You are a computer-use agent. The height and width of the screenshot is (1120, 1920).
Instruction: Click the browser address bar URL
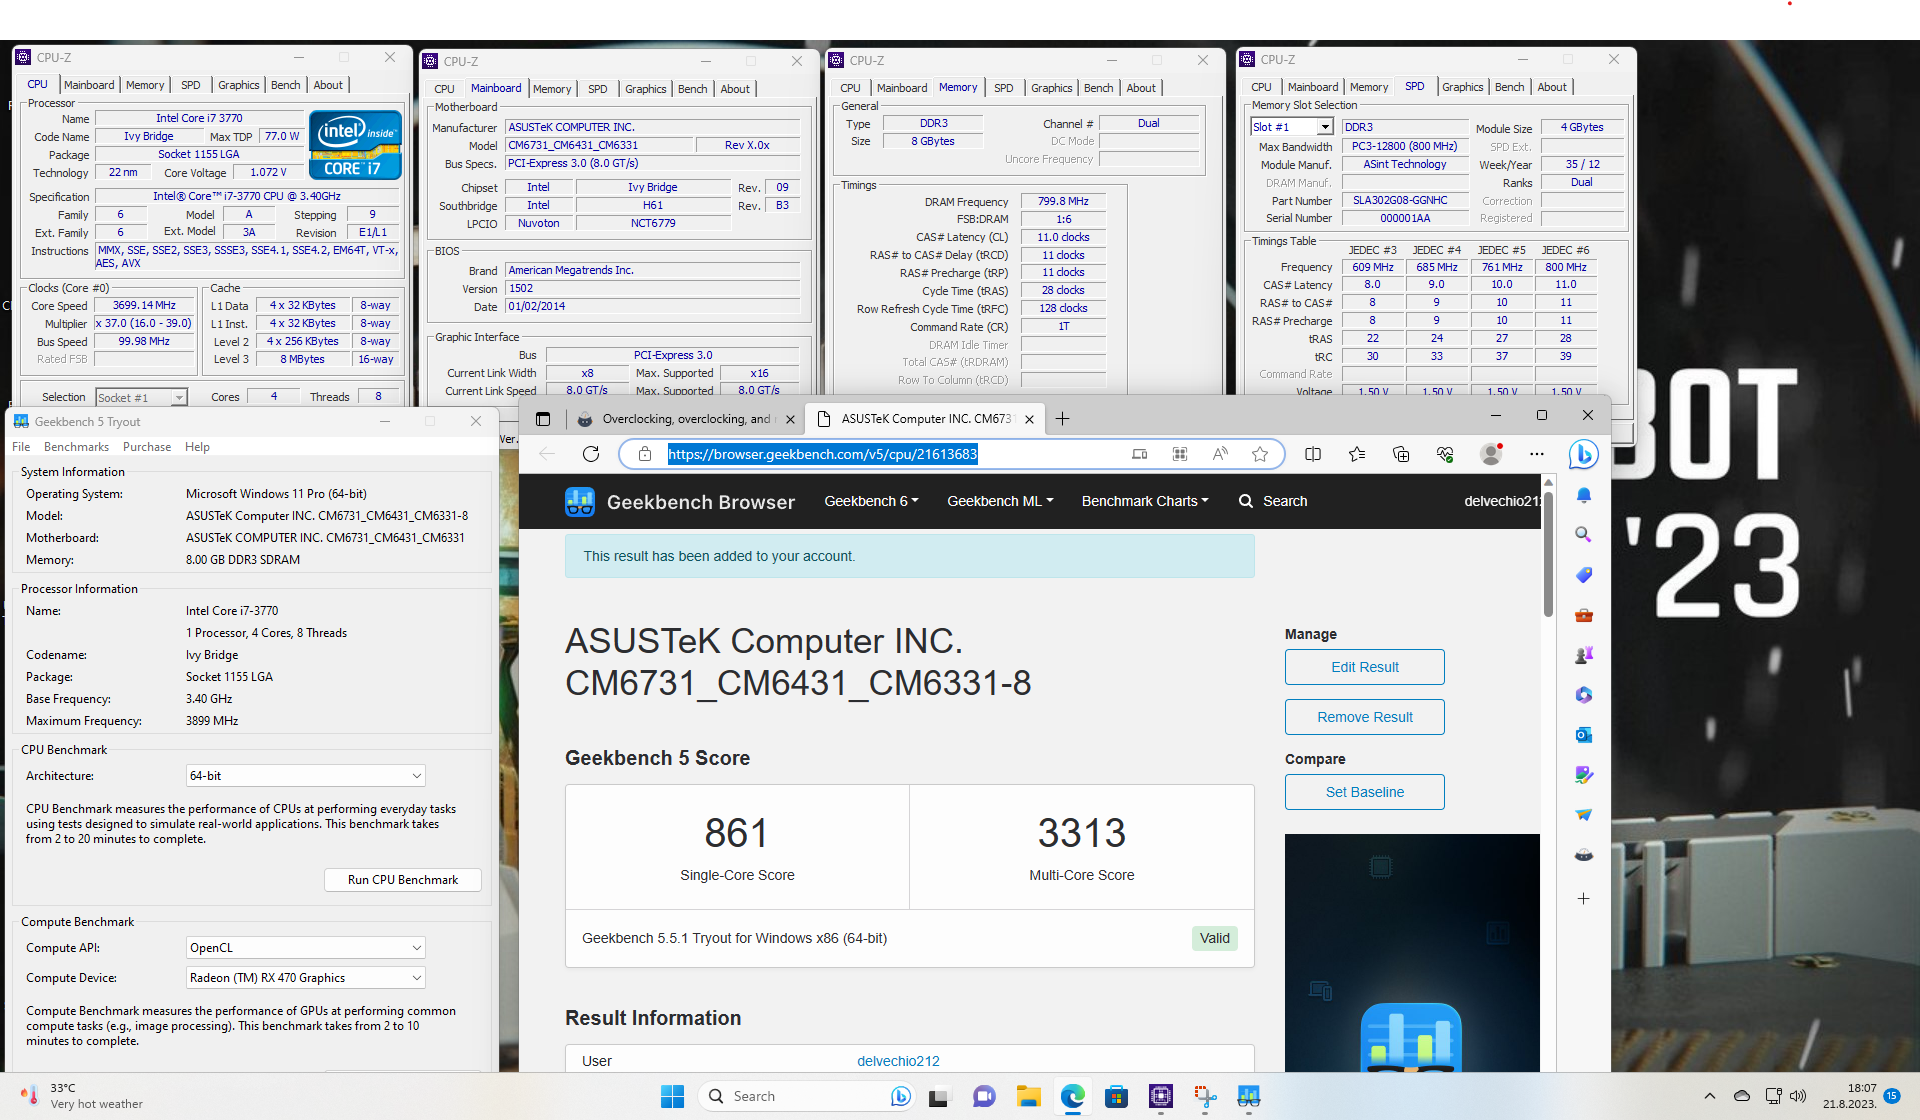point(822,454)
